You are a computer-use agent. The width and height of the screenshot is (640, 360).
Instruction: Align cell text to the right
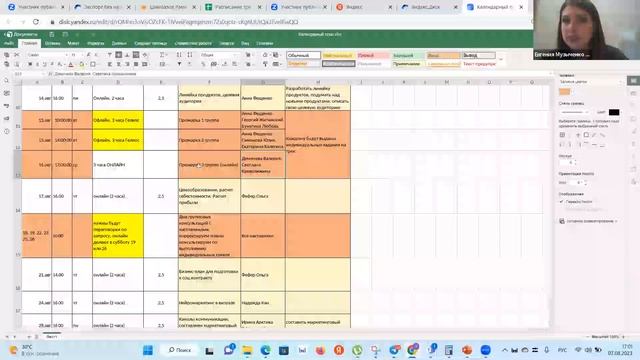(x=127, y=64)
